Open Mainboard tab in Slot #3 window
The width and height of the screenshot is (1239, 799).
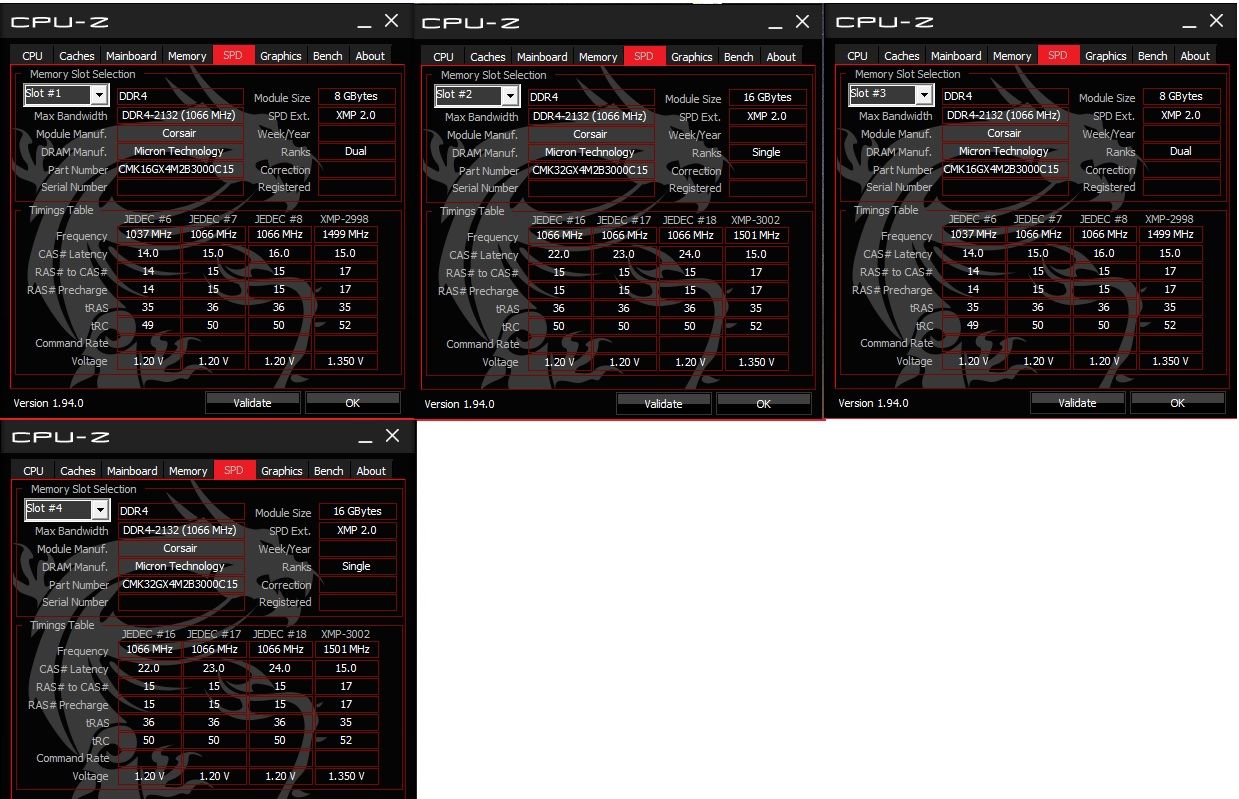click(955, 56)
